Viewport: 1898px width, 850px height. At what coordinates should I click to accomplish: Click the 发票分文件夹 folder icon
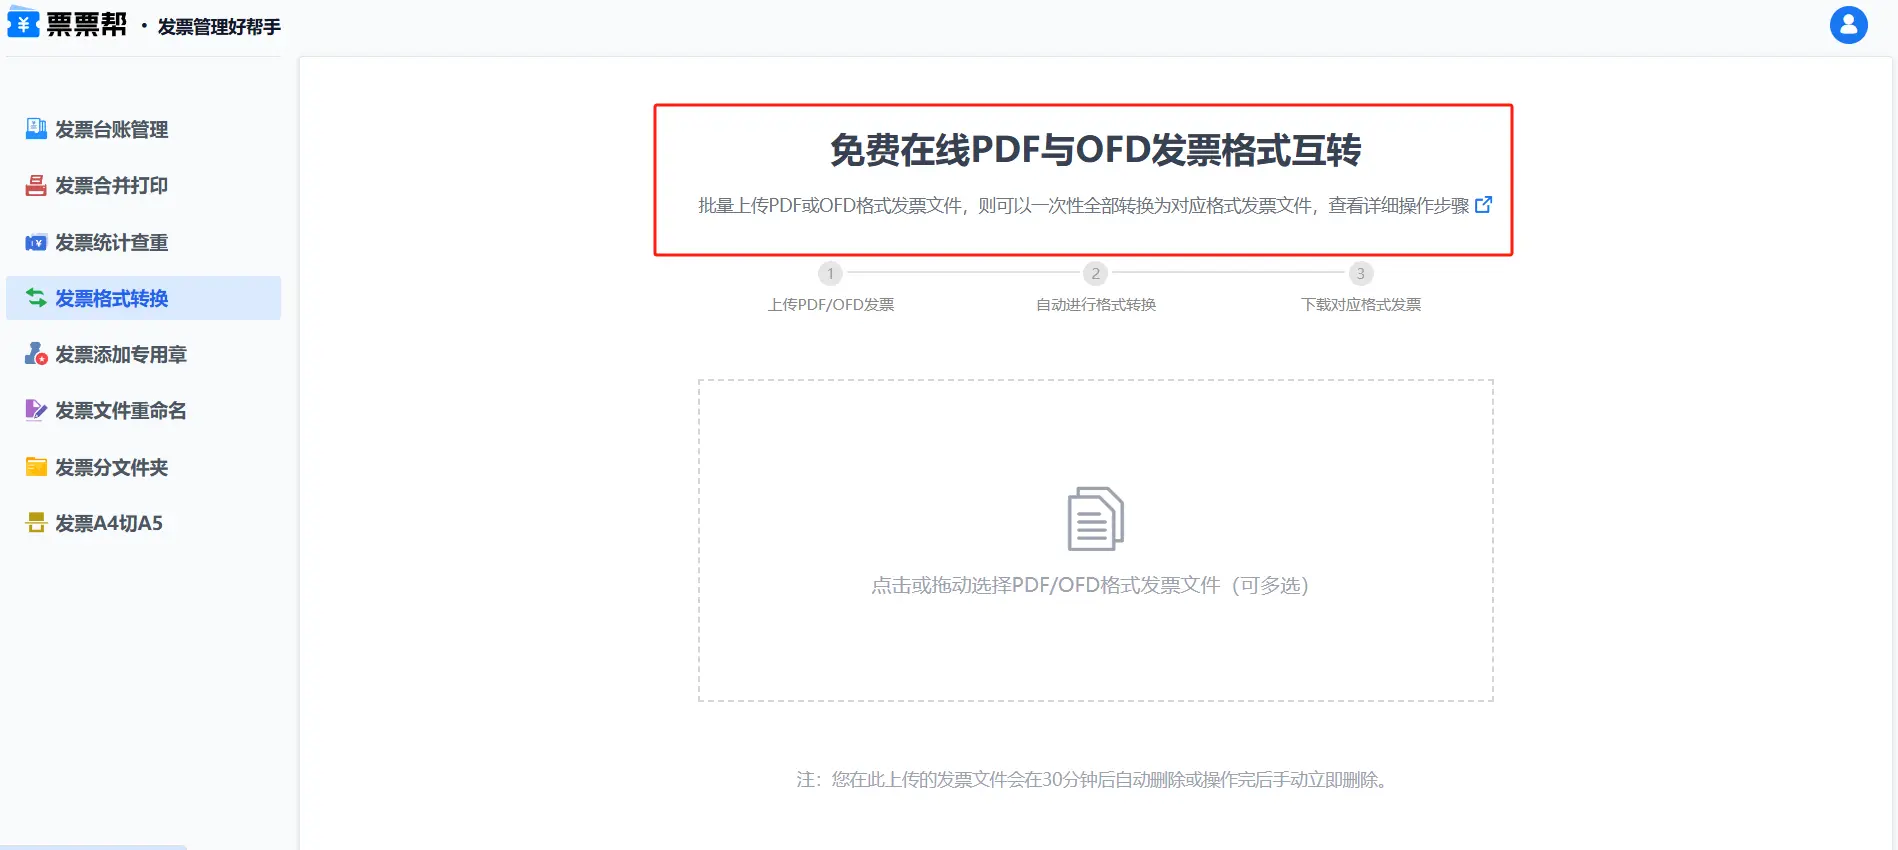[x=36, y=467]
